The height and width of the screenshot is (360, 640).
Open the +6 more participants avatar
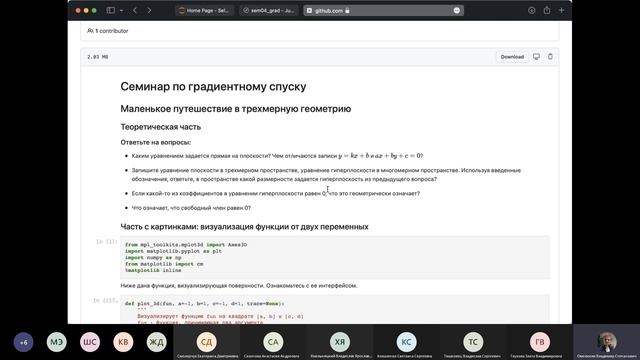point(23,342)
